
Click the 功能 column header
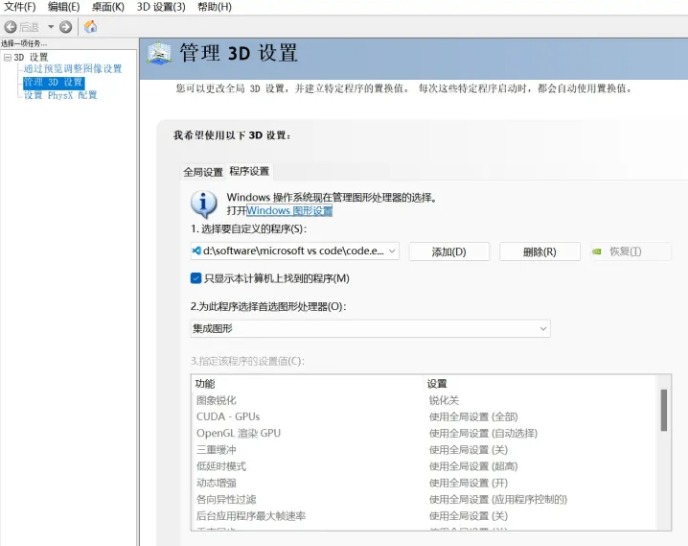pos(205,384)
